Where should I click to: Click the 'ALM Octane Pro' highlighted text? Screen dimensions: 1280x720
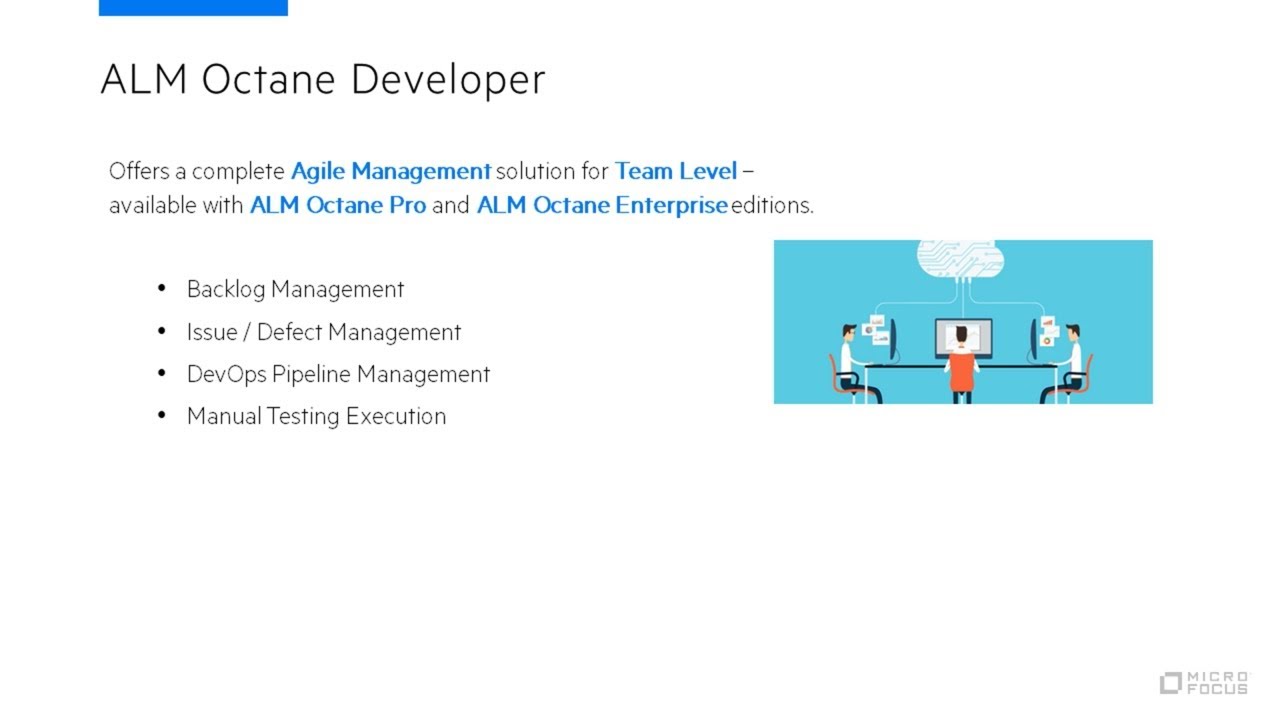pos(338,205)
